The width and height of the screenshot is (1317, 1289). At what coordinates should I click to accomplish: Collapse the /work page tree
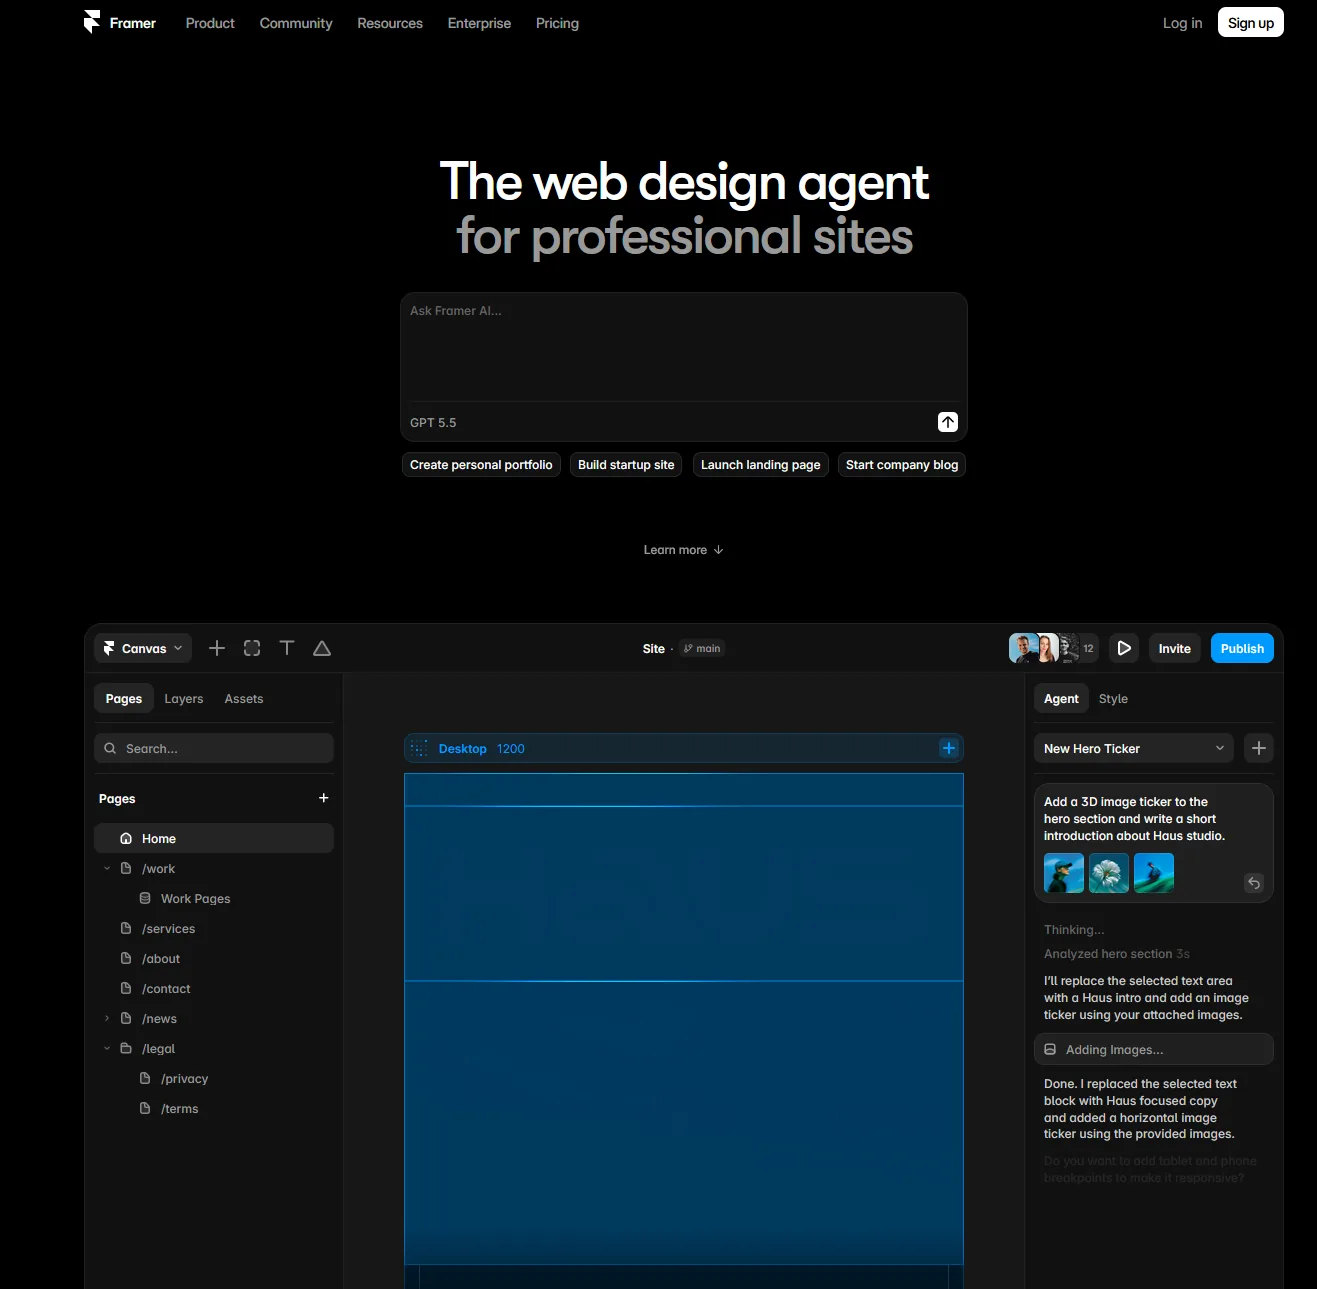pos(107,868)
